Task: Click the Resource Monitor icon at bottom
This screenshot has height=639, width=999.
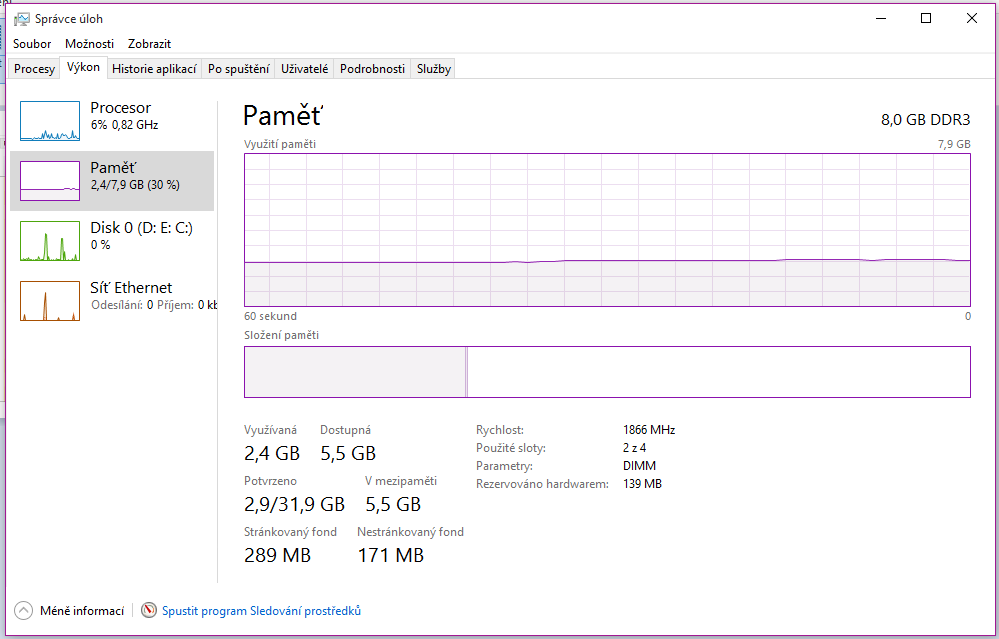Action: tap(149, 610)
